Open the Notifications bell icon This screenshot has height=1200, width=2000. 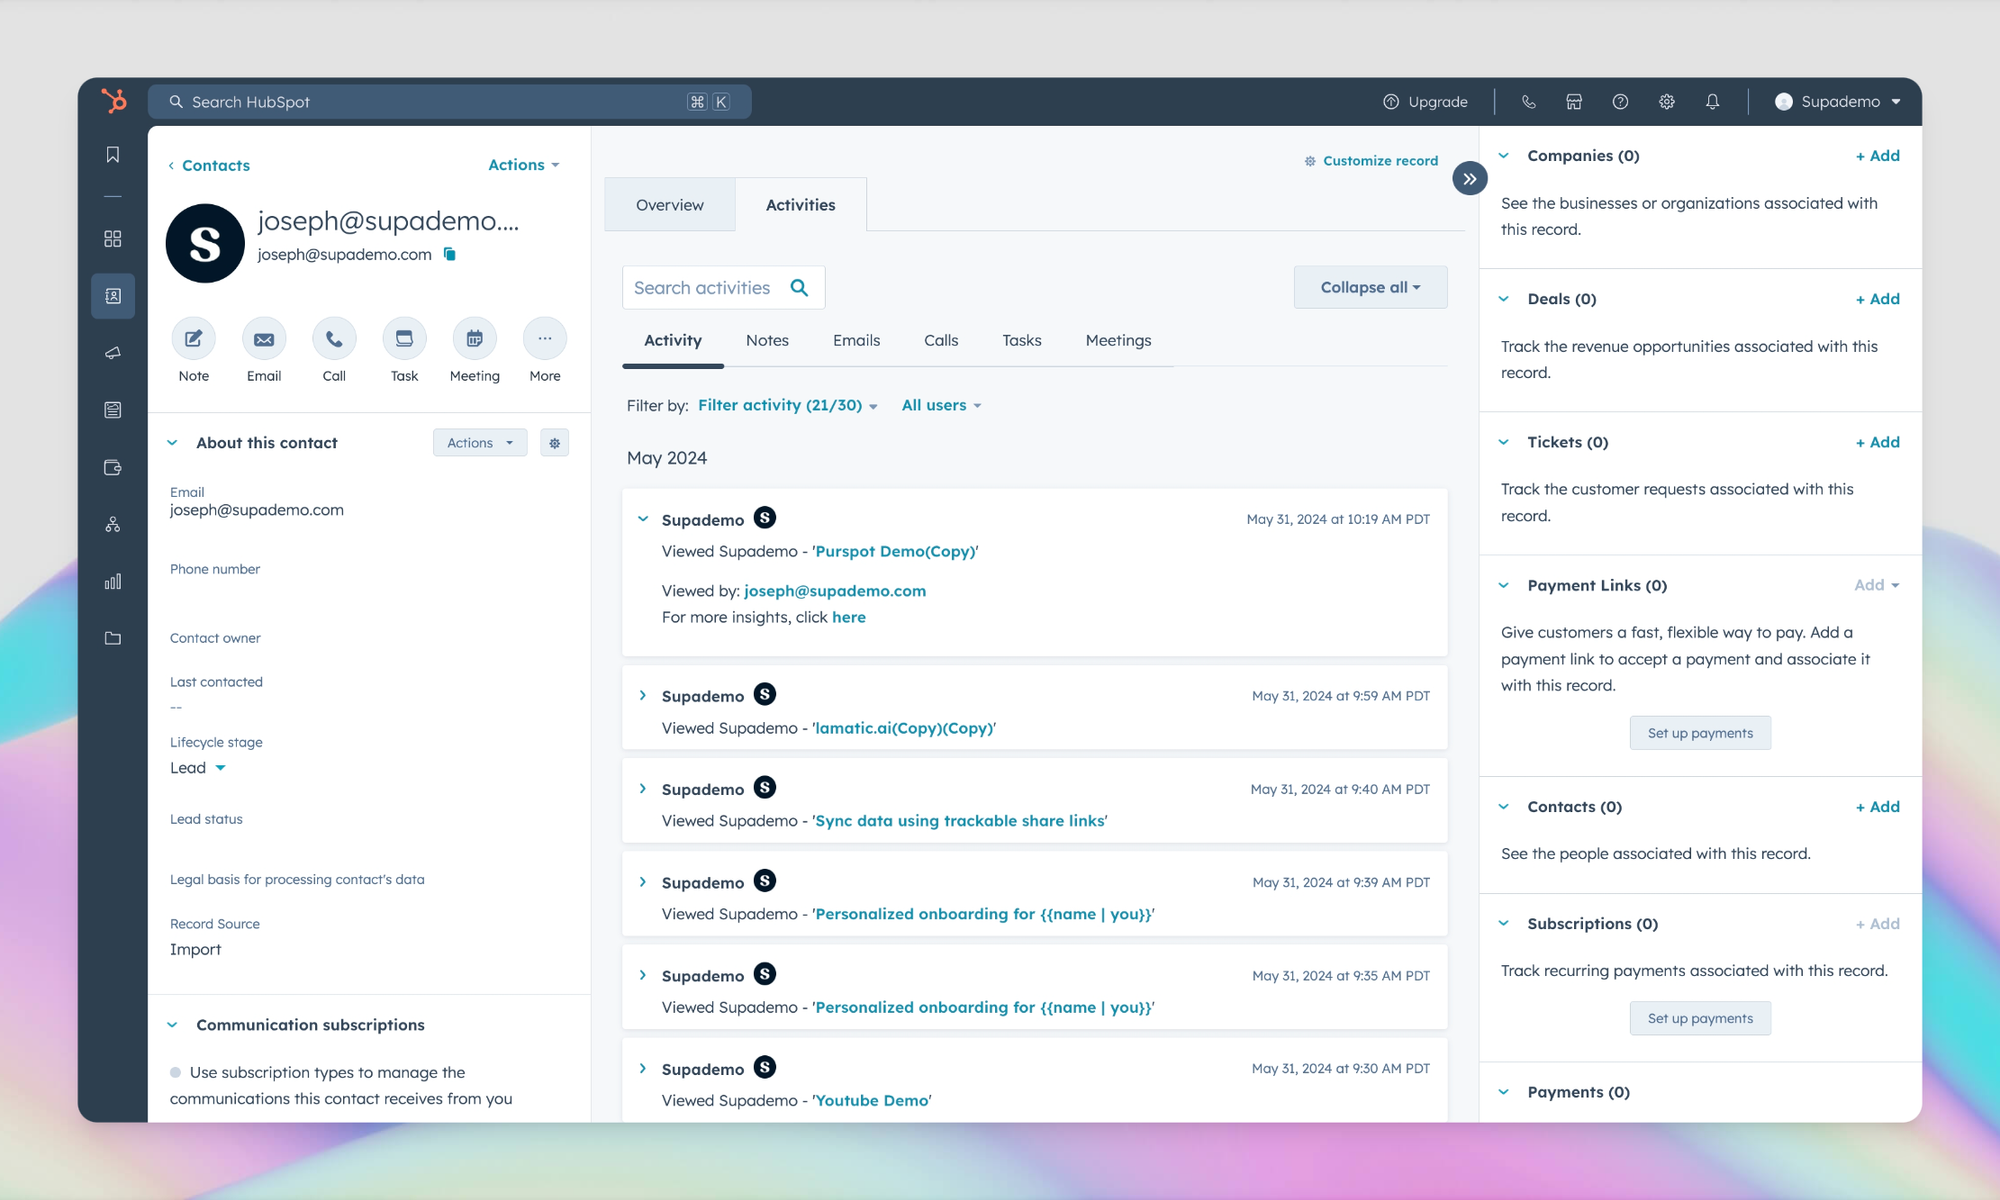tap(1712, 102)
